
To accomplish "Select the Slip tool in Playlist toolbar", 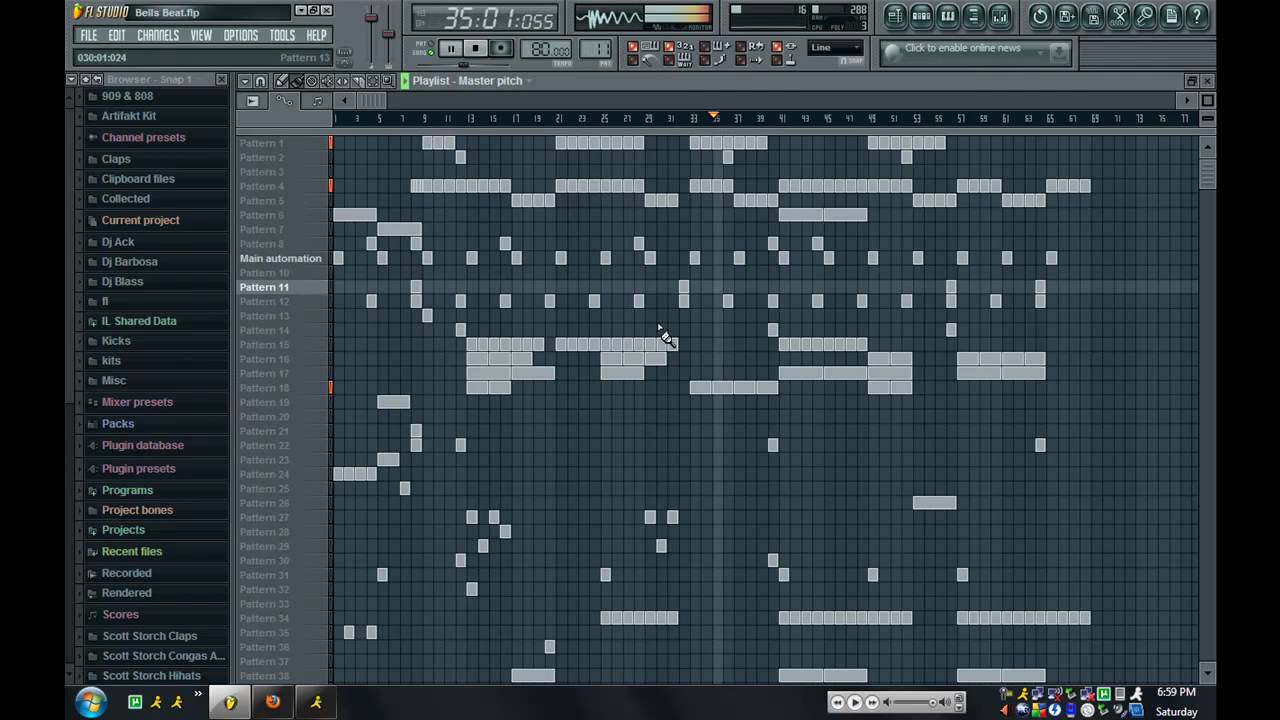I will click(342, 81).
